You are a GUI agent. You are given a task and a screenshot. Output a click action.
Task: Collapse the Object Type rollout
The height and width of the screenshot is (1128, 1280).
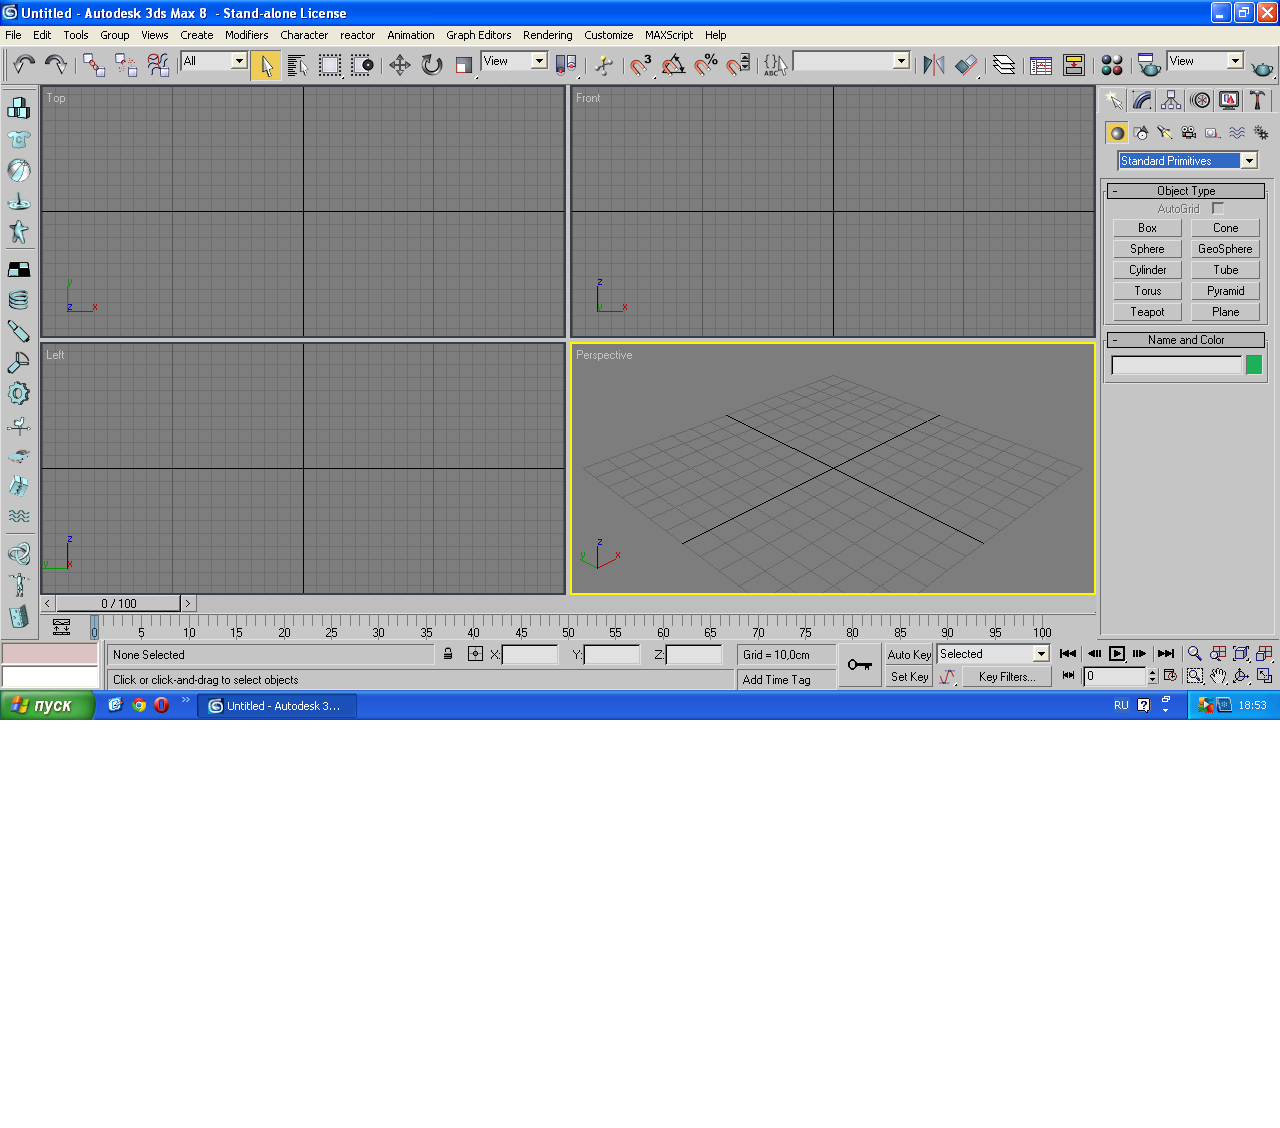pyautogui.click(x=1186, y=191)
